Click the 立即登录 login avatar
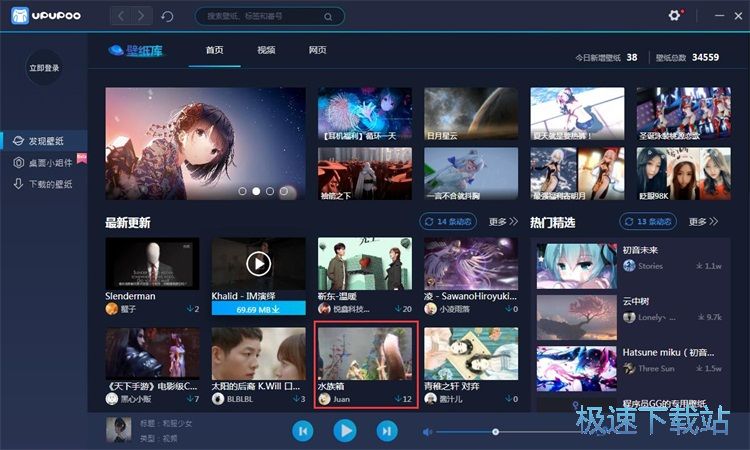750x450 pixels. click(x=44, y=68)
